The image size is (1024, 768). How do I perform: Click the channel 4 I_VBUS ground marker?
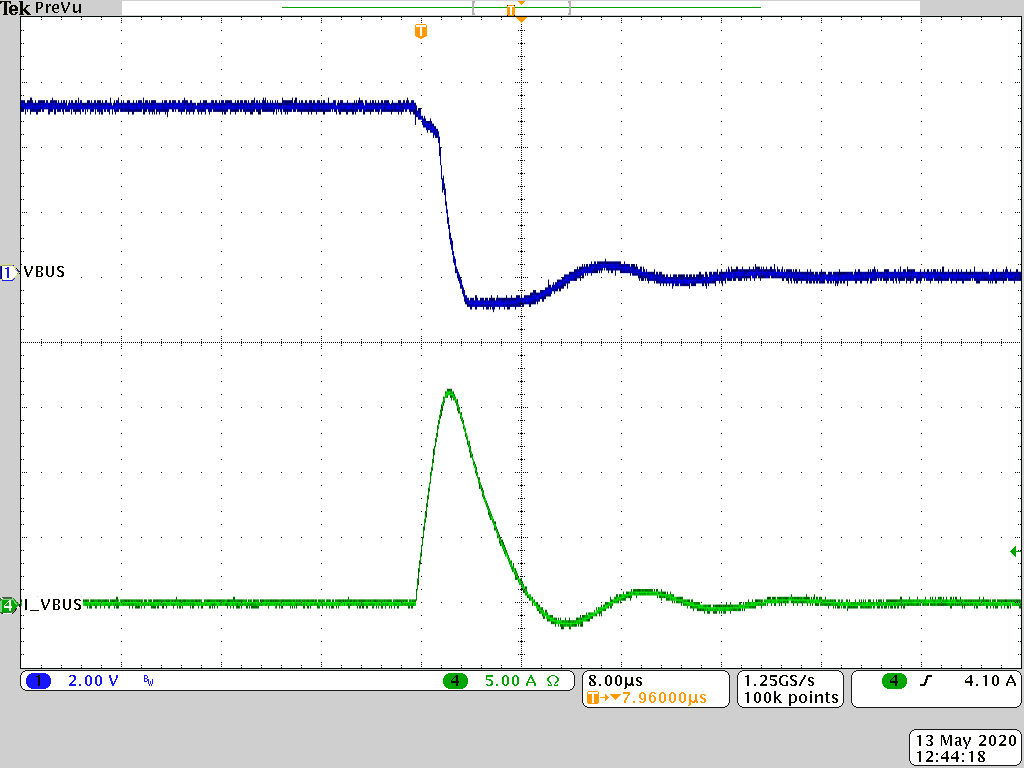pyautogui.click(x=9, y=604)
